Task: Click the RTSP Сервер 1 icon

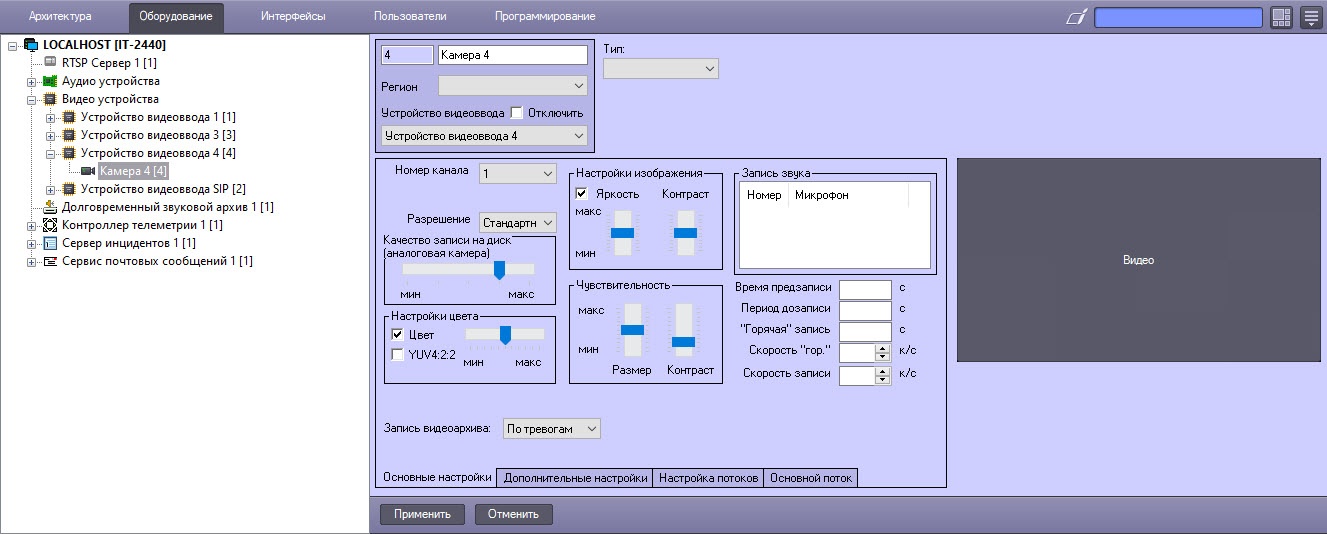Action: coord(51,63)
